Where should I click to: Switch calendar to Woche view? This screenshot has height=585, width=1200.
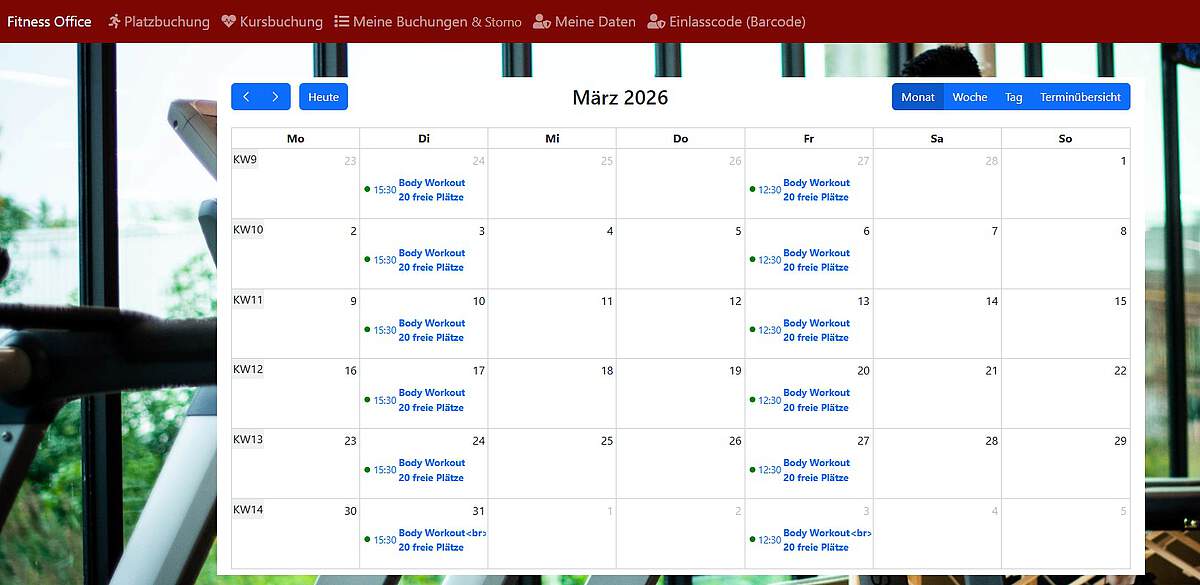pos(969,97)
